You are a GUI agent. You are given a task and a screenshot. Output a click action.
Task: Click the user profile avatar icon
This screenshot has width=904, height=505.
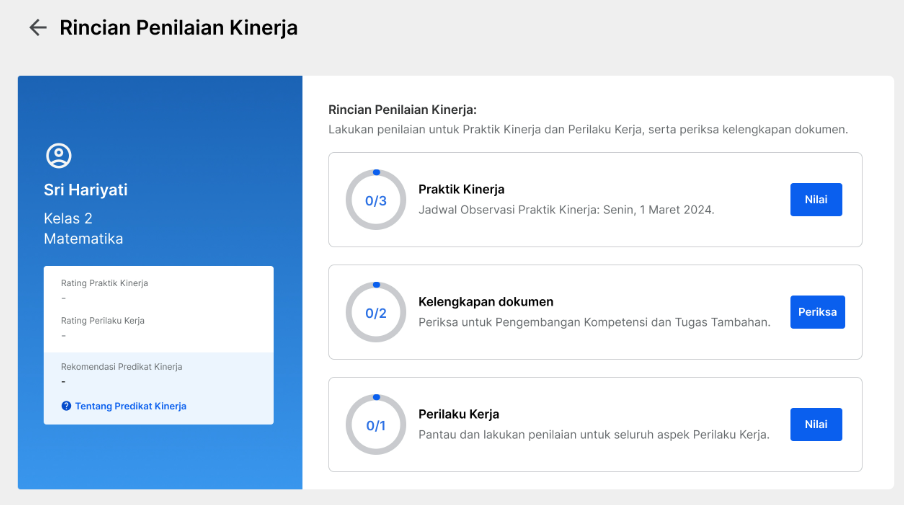tap(59, 156)
